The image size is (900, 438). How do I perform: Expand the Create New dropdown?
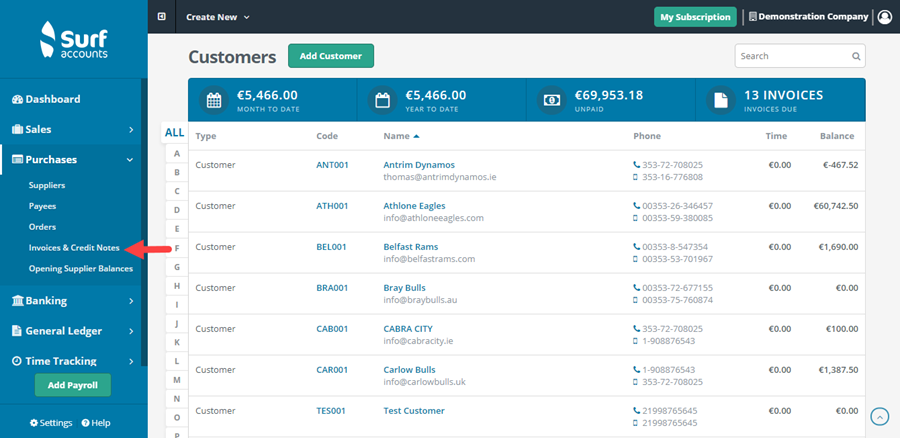pyautogui.click(x=218, y=17)
